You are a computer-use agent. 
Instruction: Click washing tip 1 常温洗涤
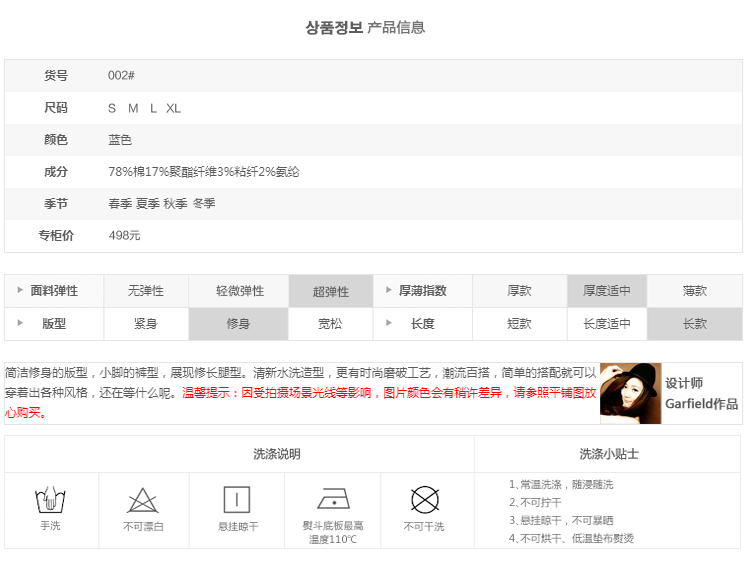coord(561,485)
